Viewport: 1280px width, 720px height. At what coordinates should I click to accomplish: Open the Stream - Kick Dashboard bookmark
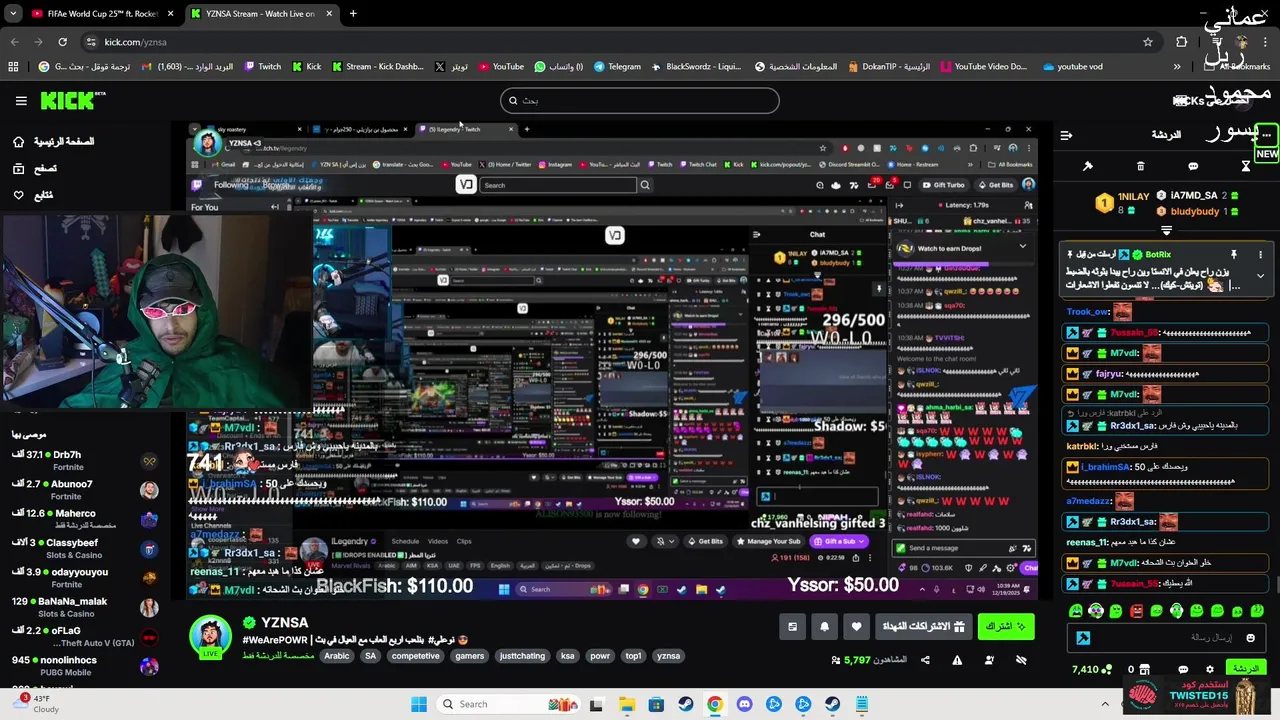378,67
